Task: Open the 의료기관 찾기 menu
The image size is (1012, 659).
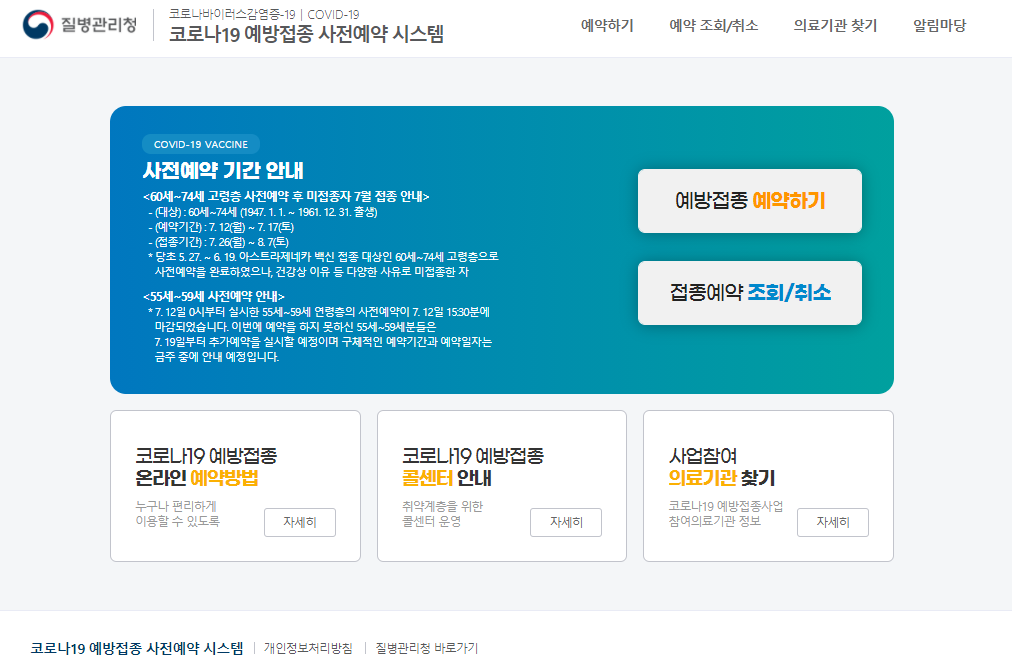Action: (835, 26)
